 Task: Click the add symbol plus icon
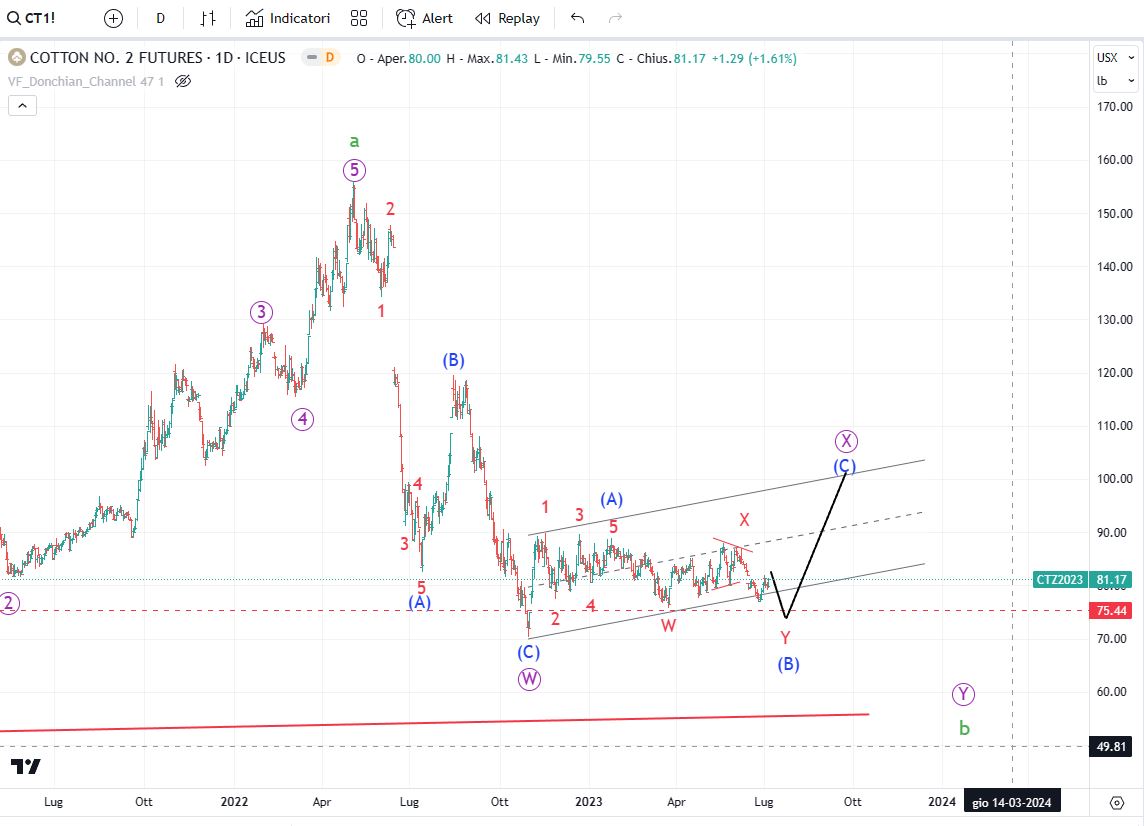pyautogui.click(x=113, y=18)
